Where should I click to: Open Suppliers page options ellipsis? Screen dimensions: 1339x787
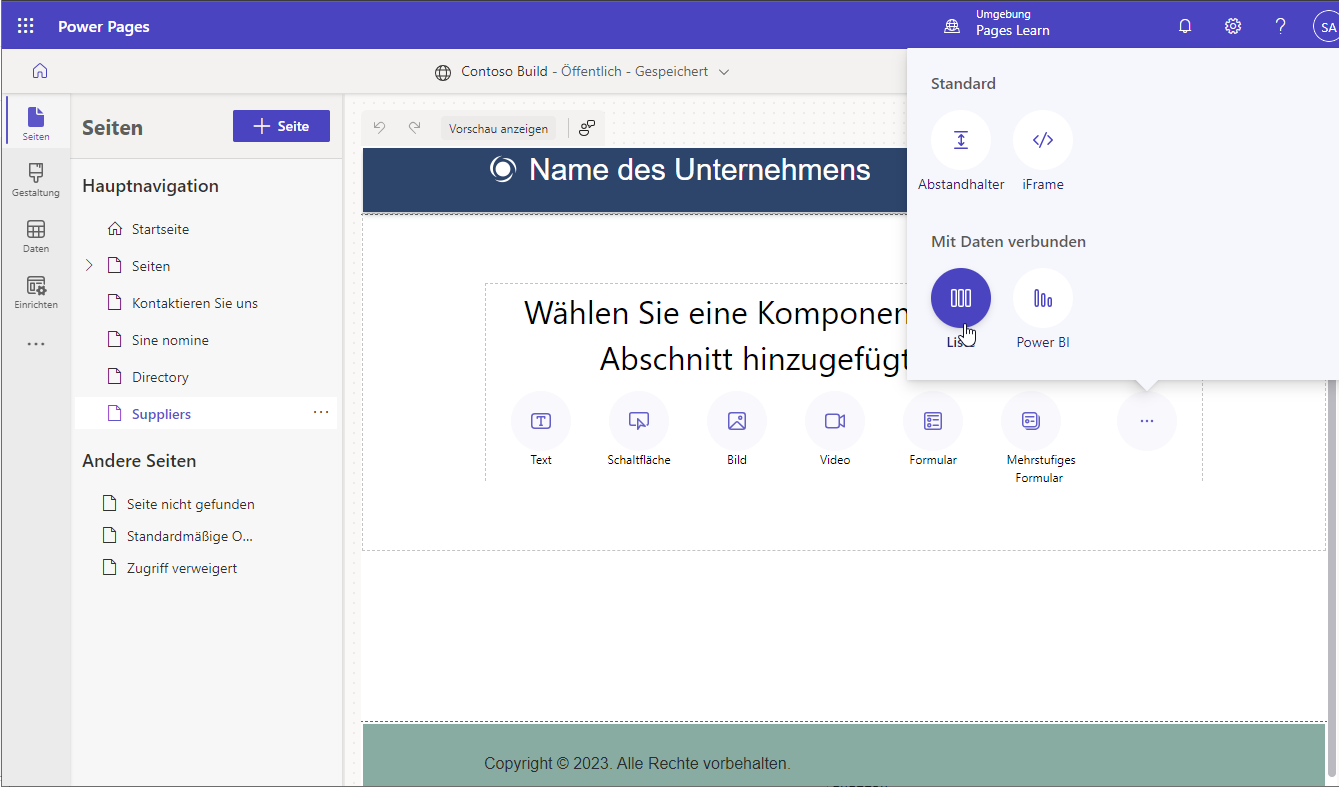(321, 413)
